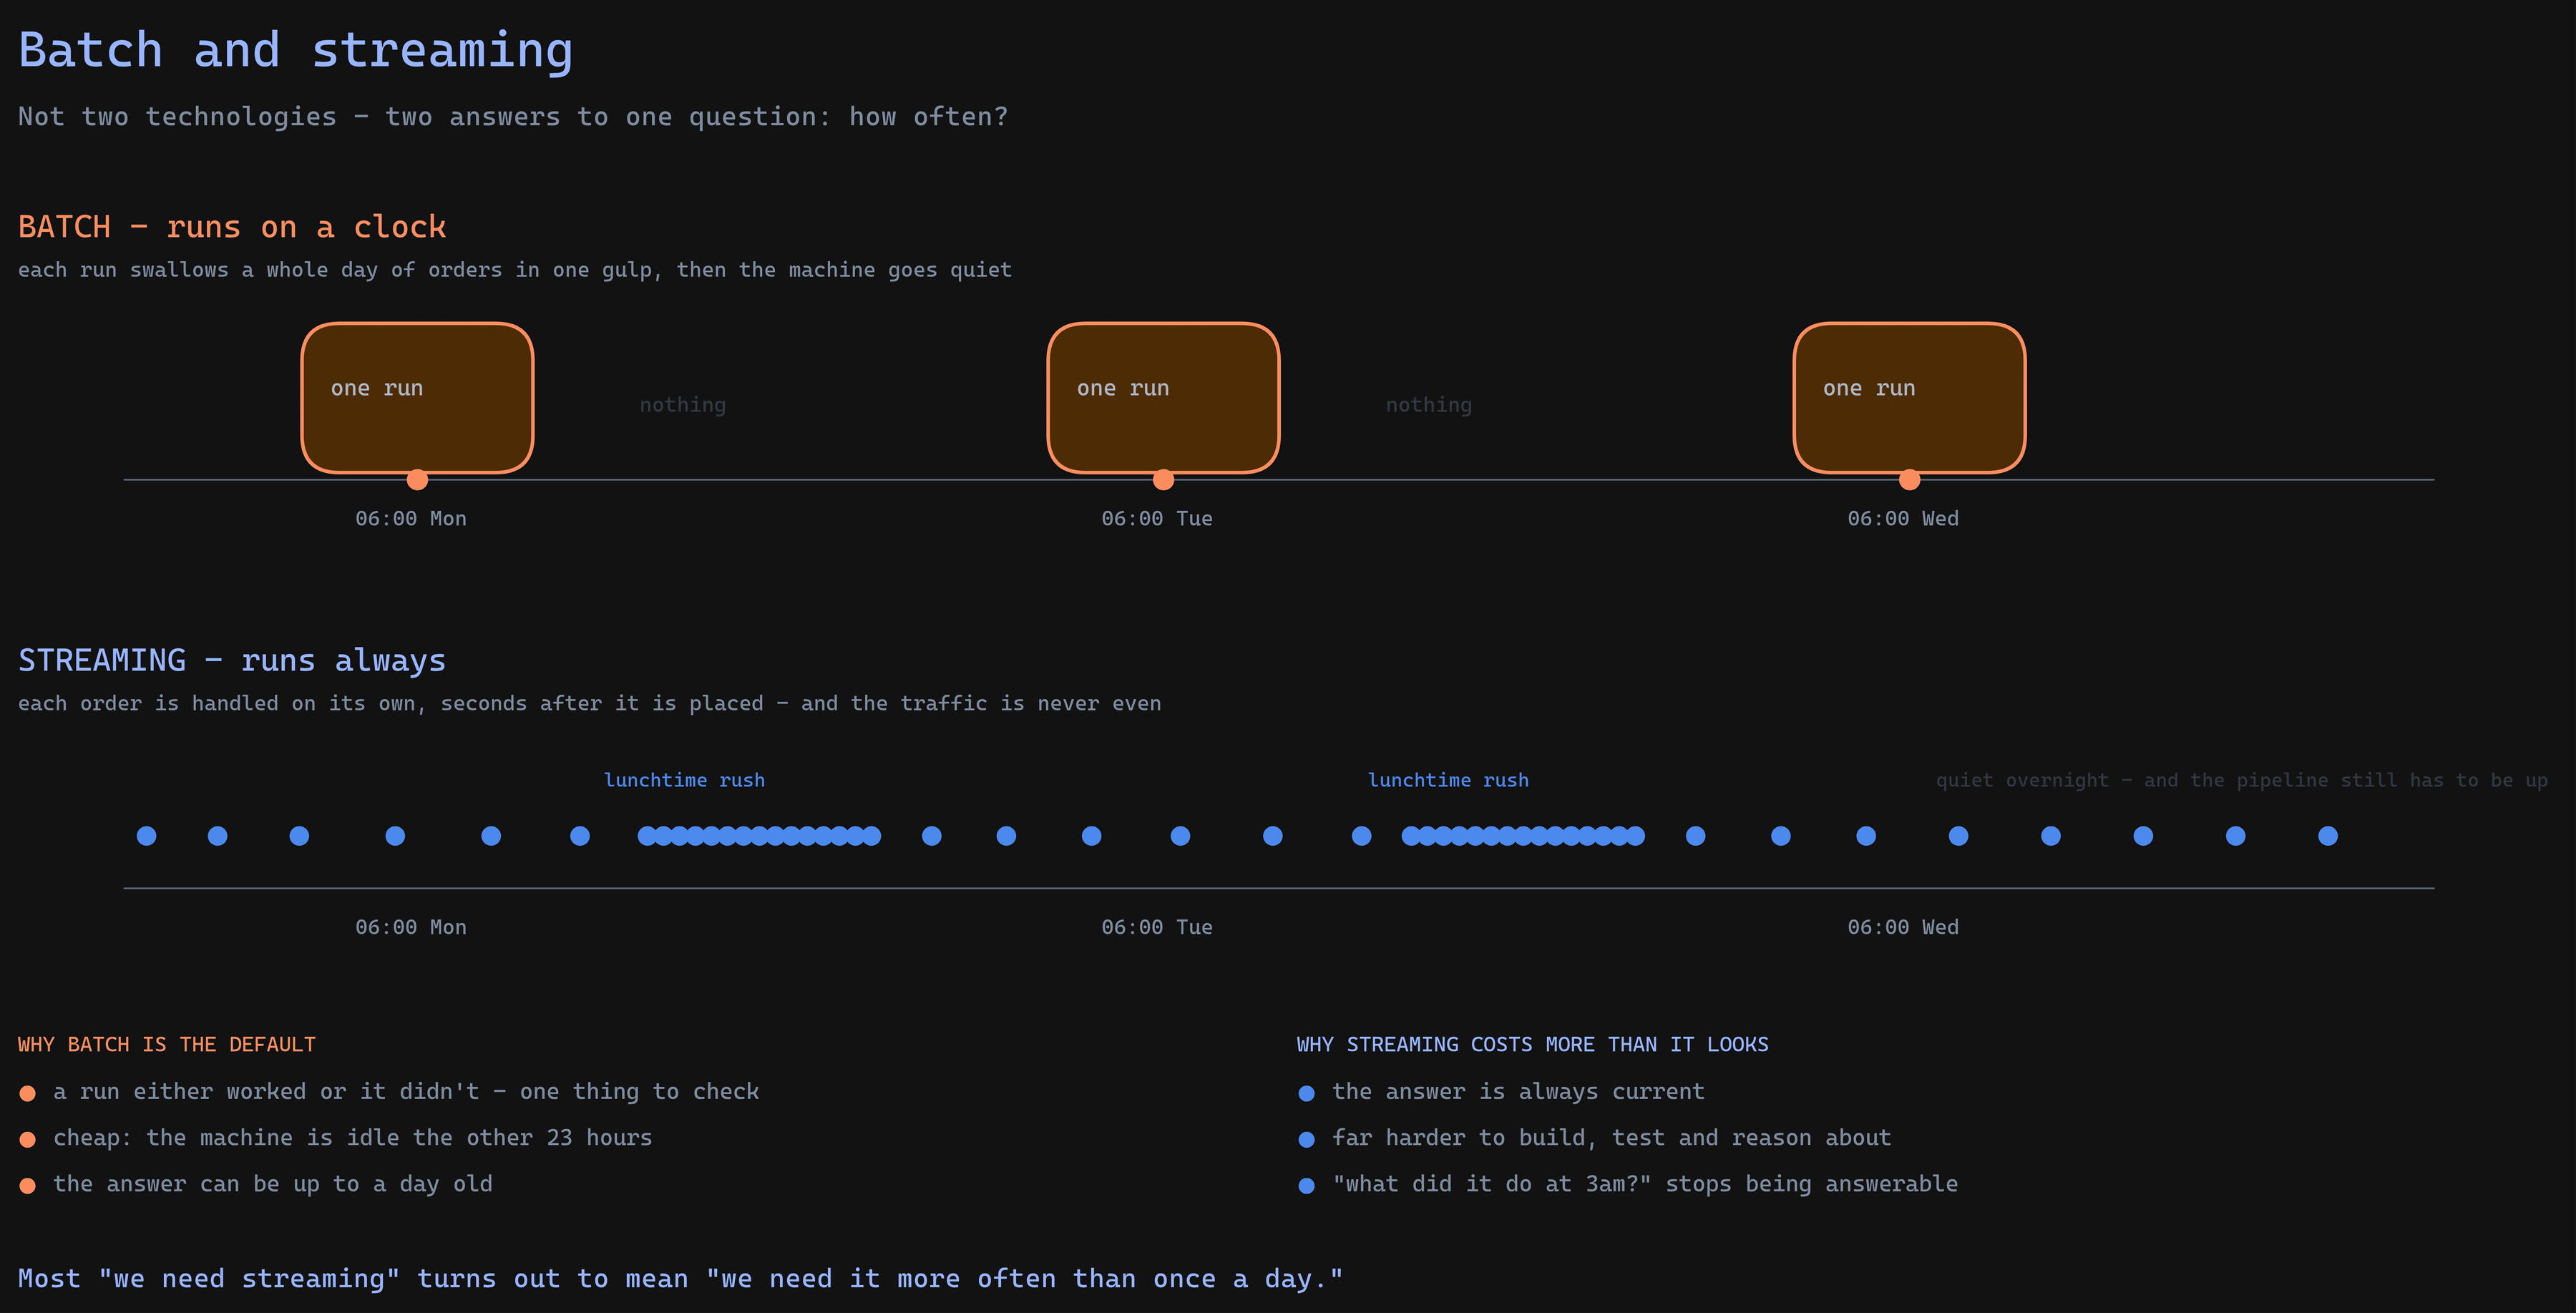2576x1313 pixels.
Task: Click the first blue order dot on the streaming timeline
Action: click(146, 836)
